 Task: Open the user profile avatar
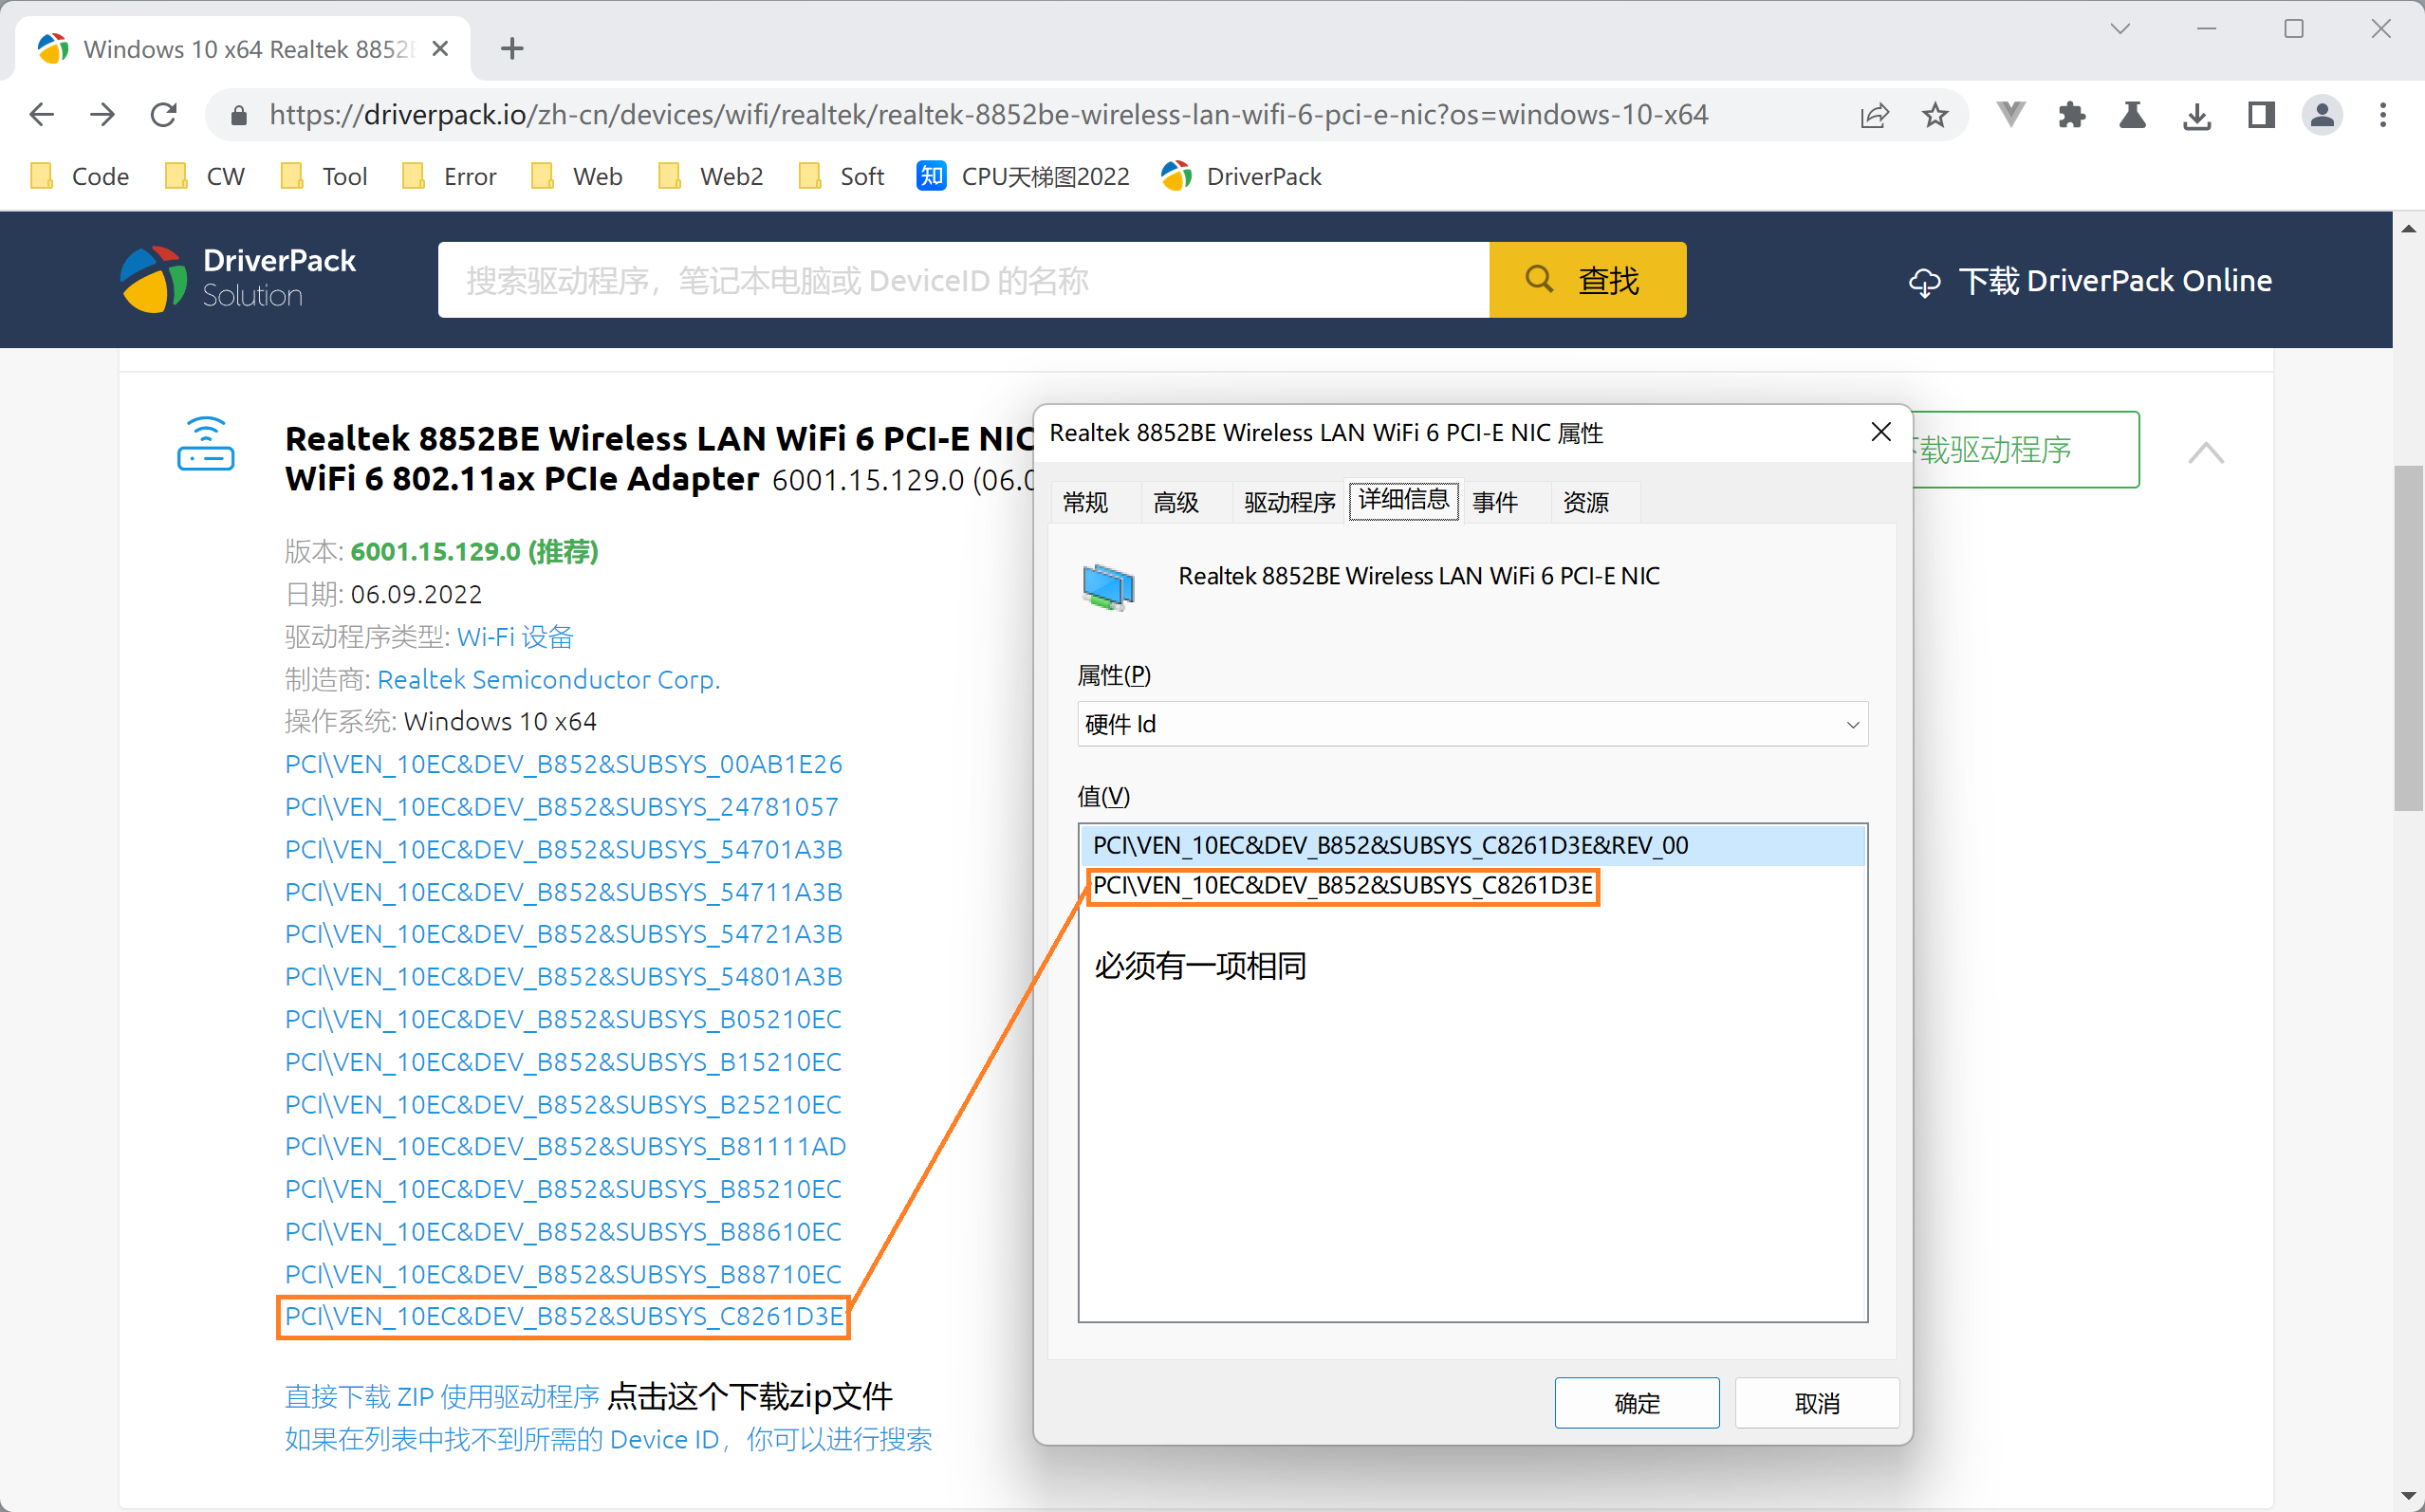pyautogui.click(x=2322, y=115)
